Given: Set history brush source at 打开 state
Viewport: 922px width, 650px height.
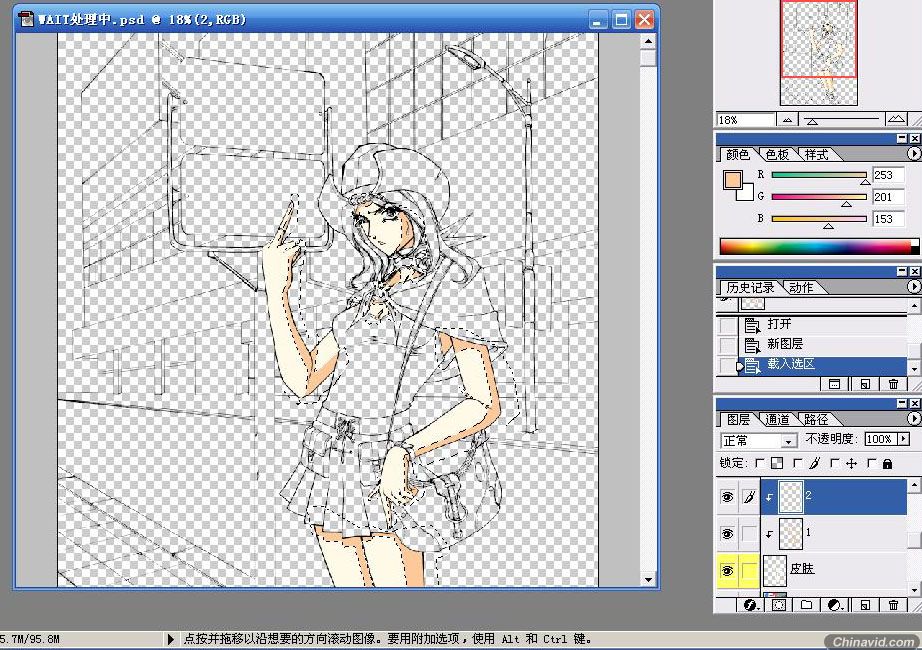Looking at the screenshot, I should pyautogui.click(x=728, y=325).
